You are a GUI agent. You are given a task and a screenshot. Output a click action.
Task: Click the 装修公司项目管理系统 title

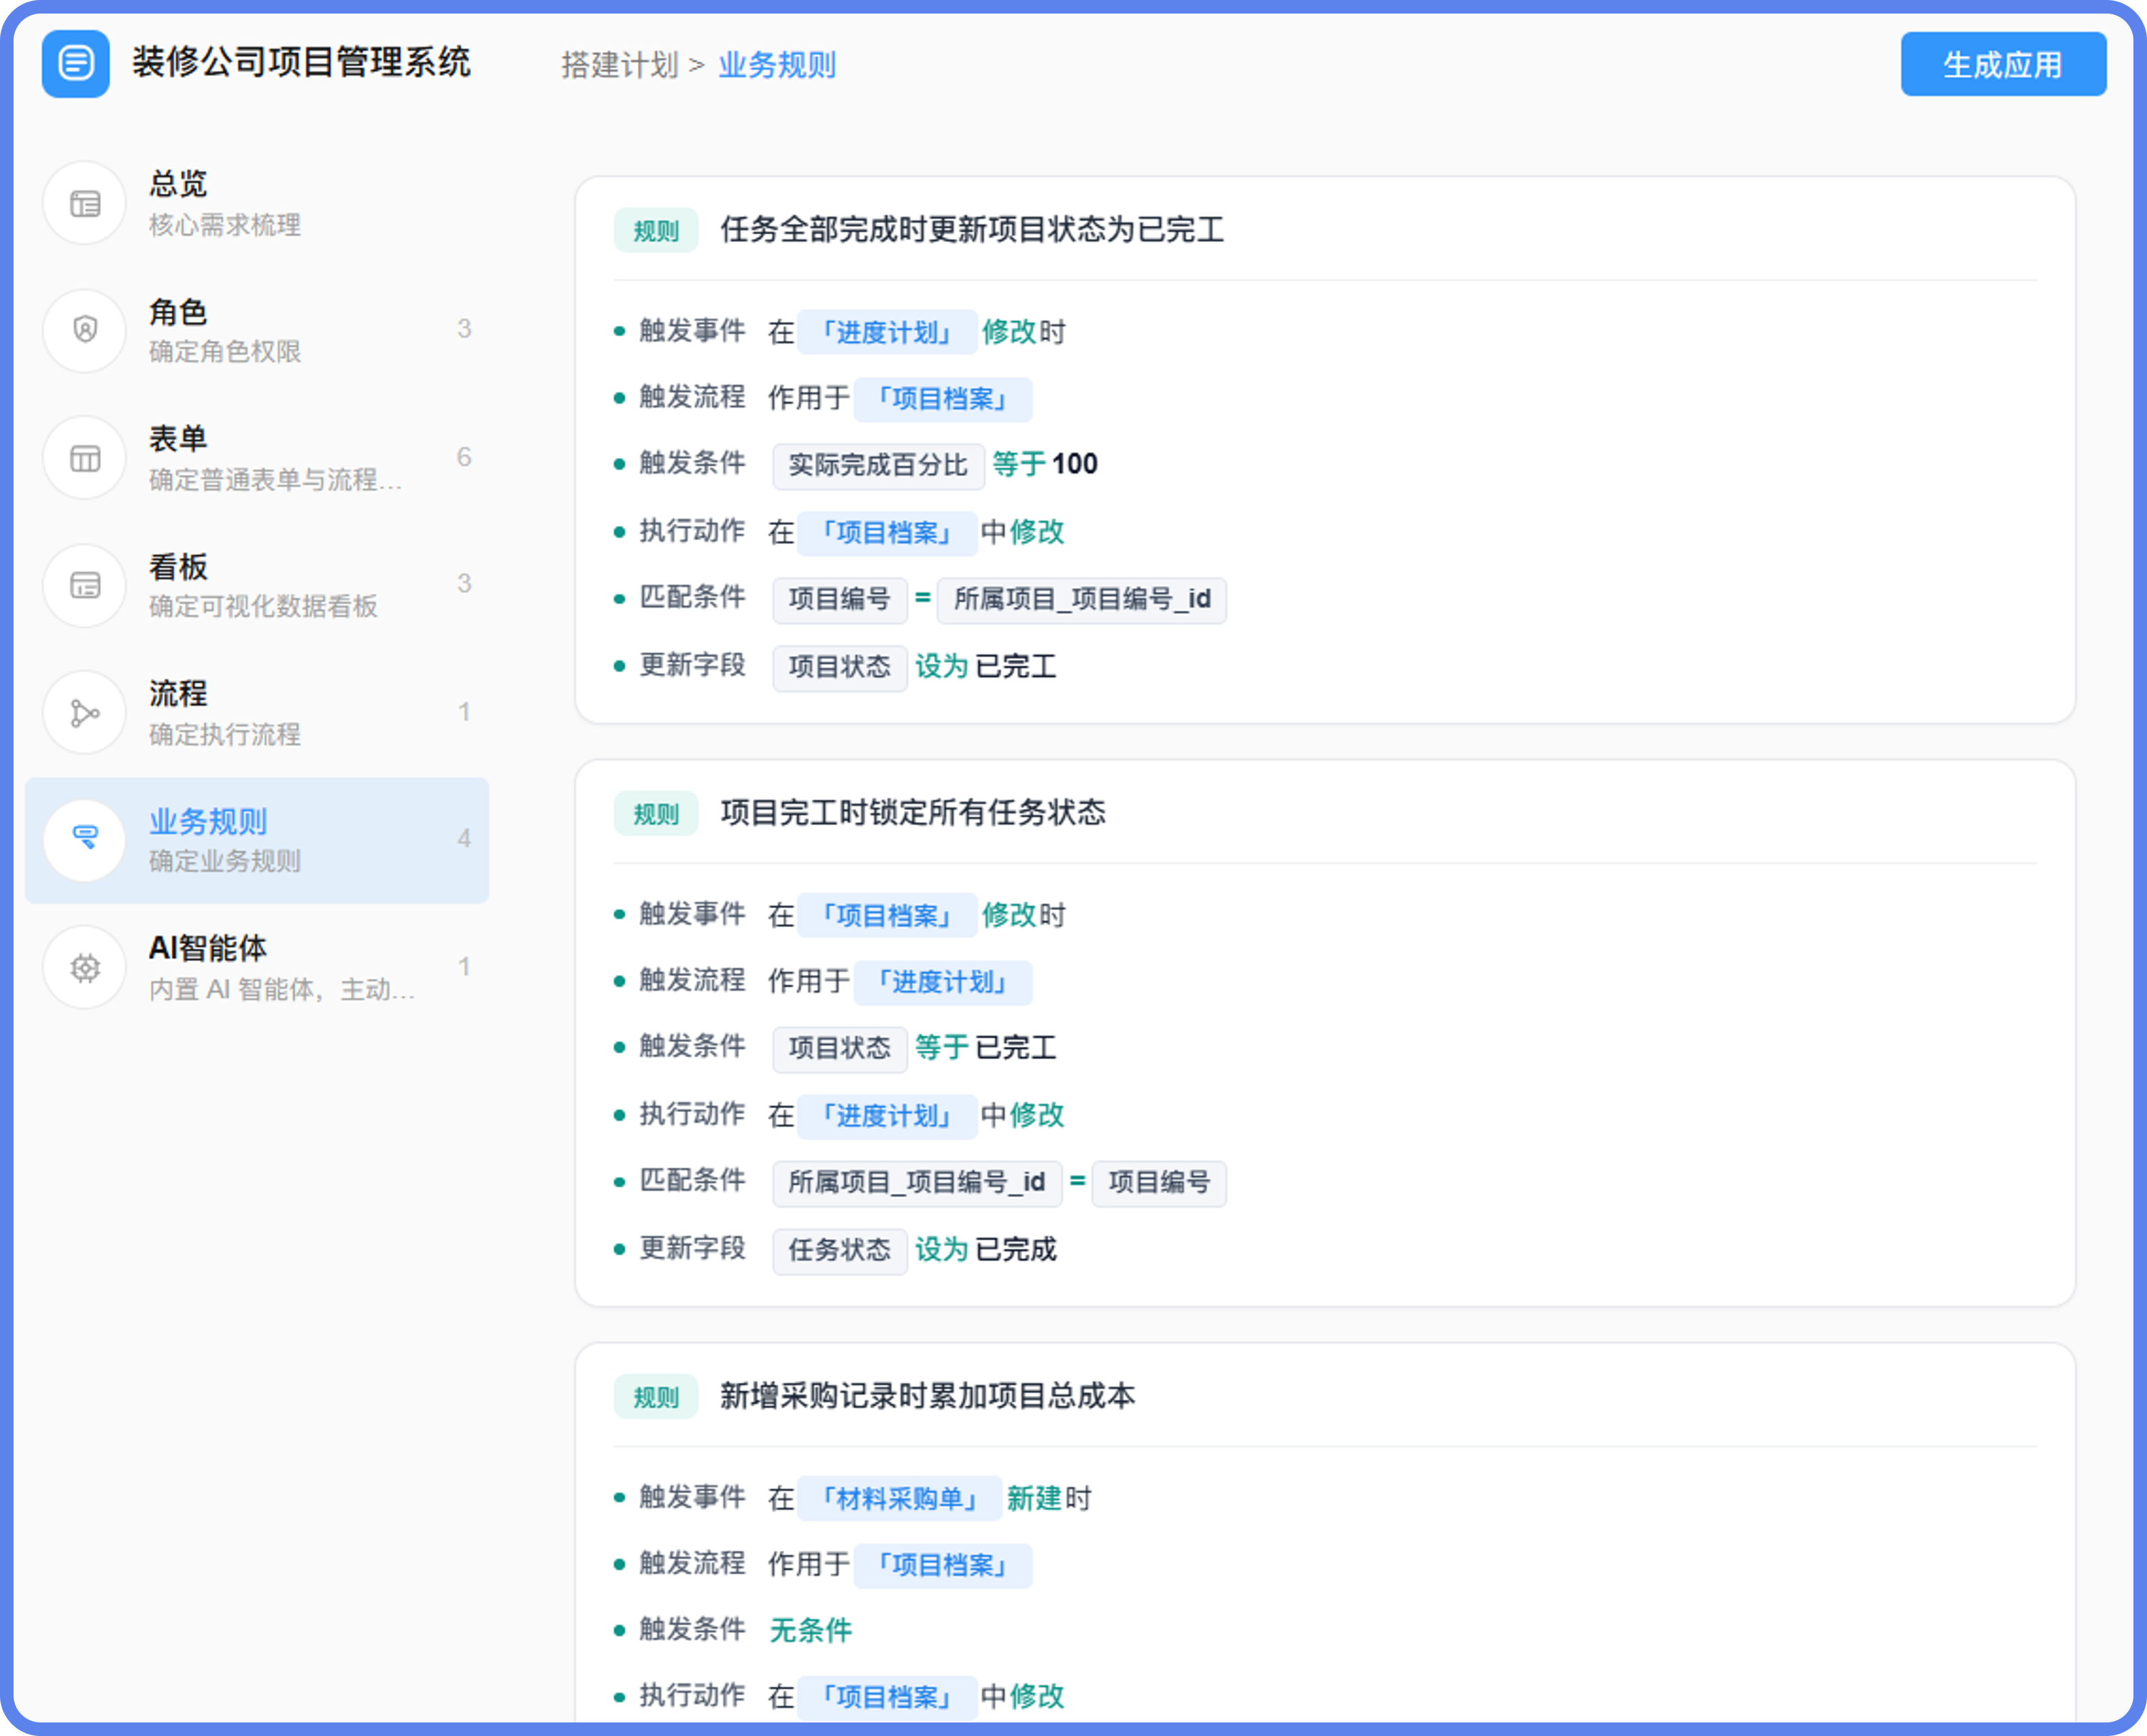[x=301, y=62]
